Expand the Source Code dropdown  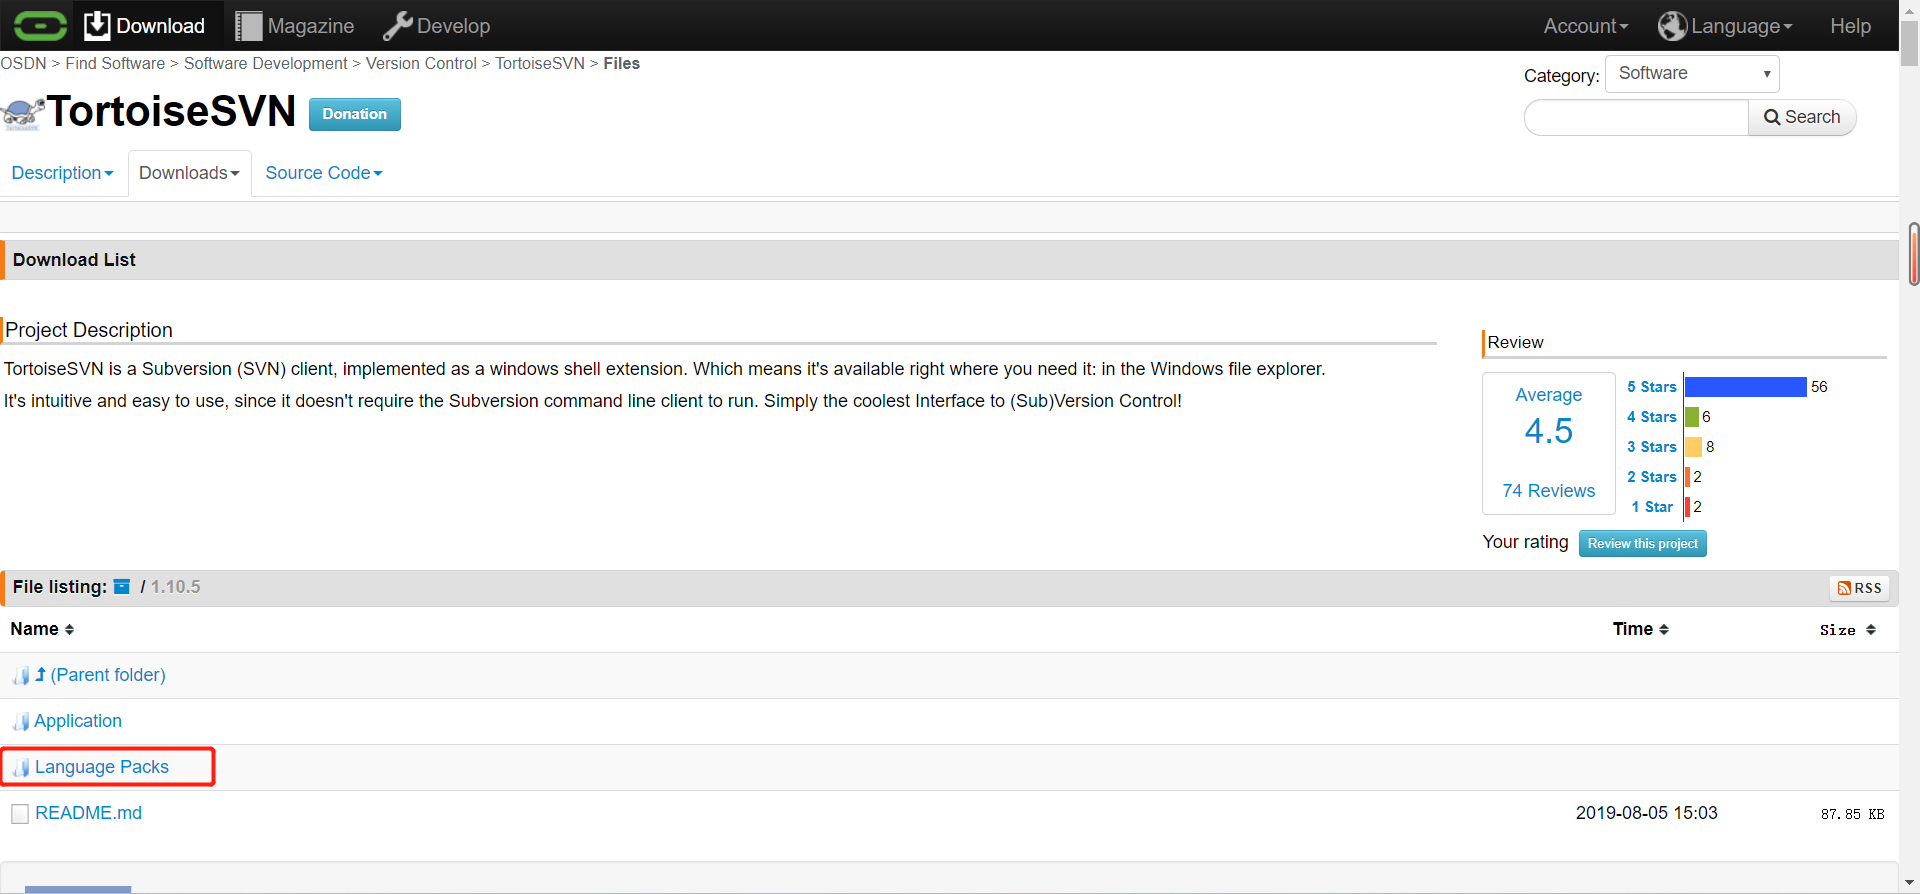(323, 173)
